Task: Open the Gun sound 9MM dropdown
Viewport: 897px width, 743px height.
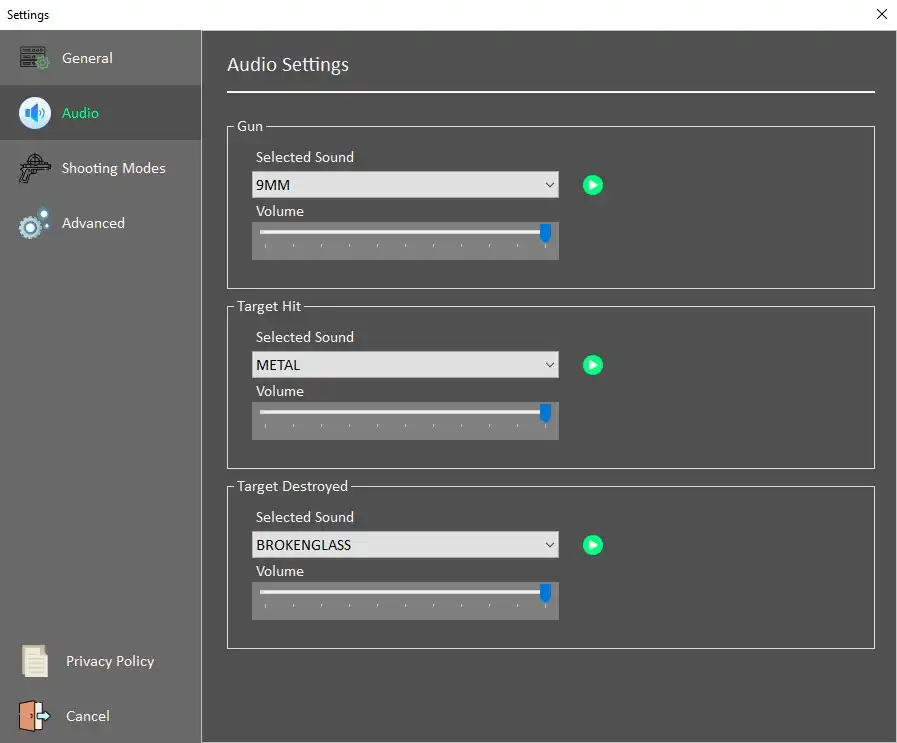Action: tap(405, 185)
